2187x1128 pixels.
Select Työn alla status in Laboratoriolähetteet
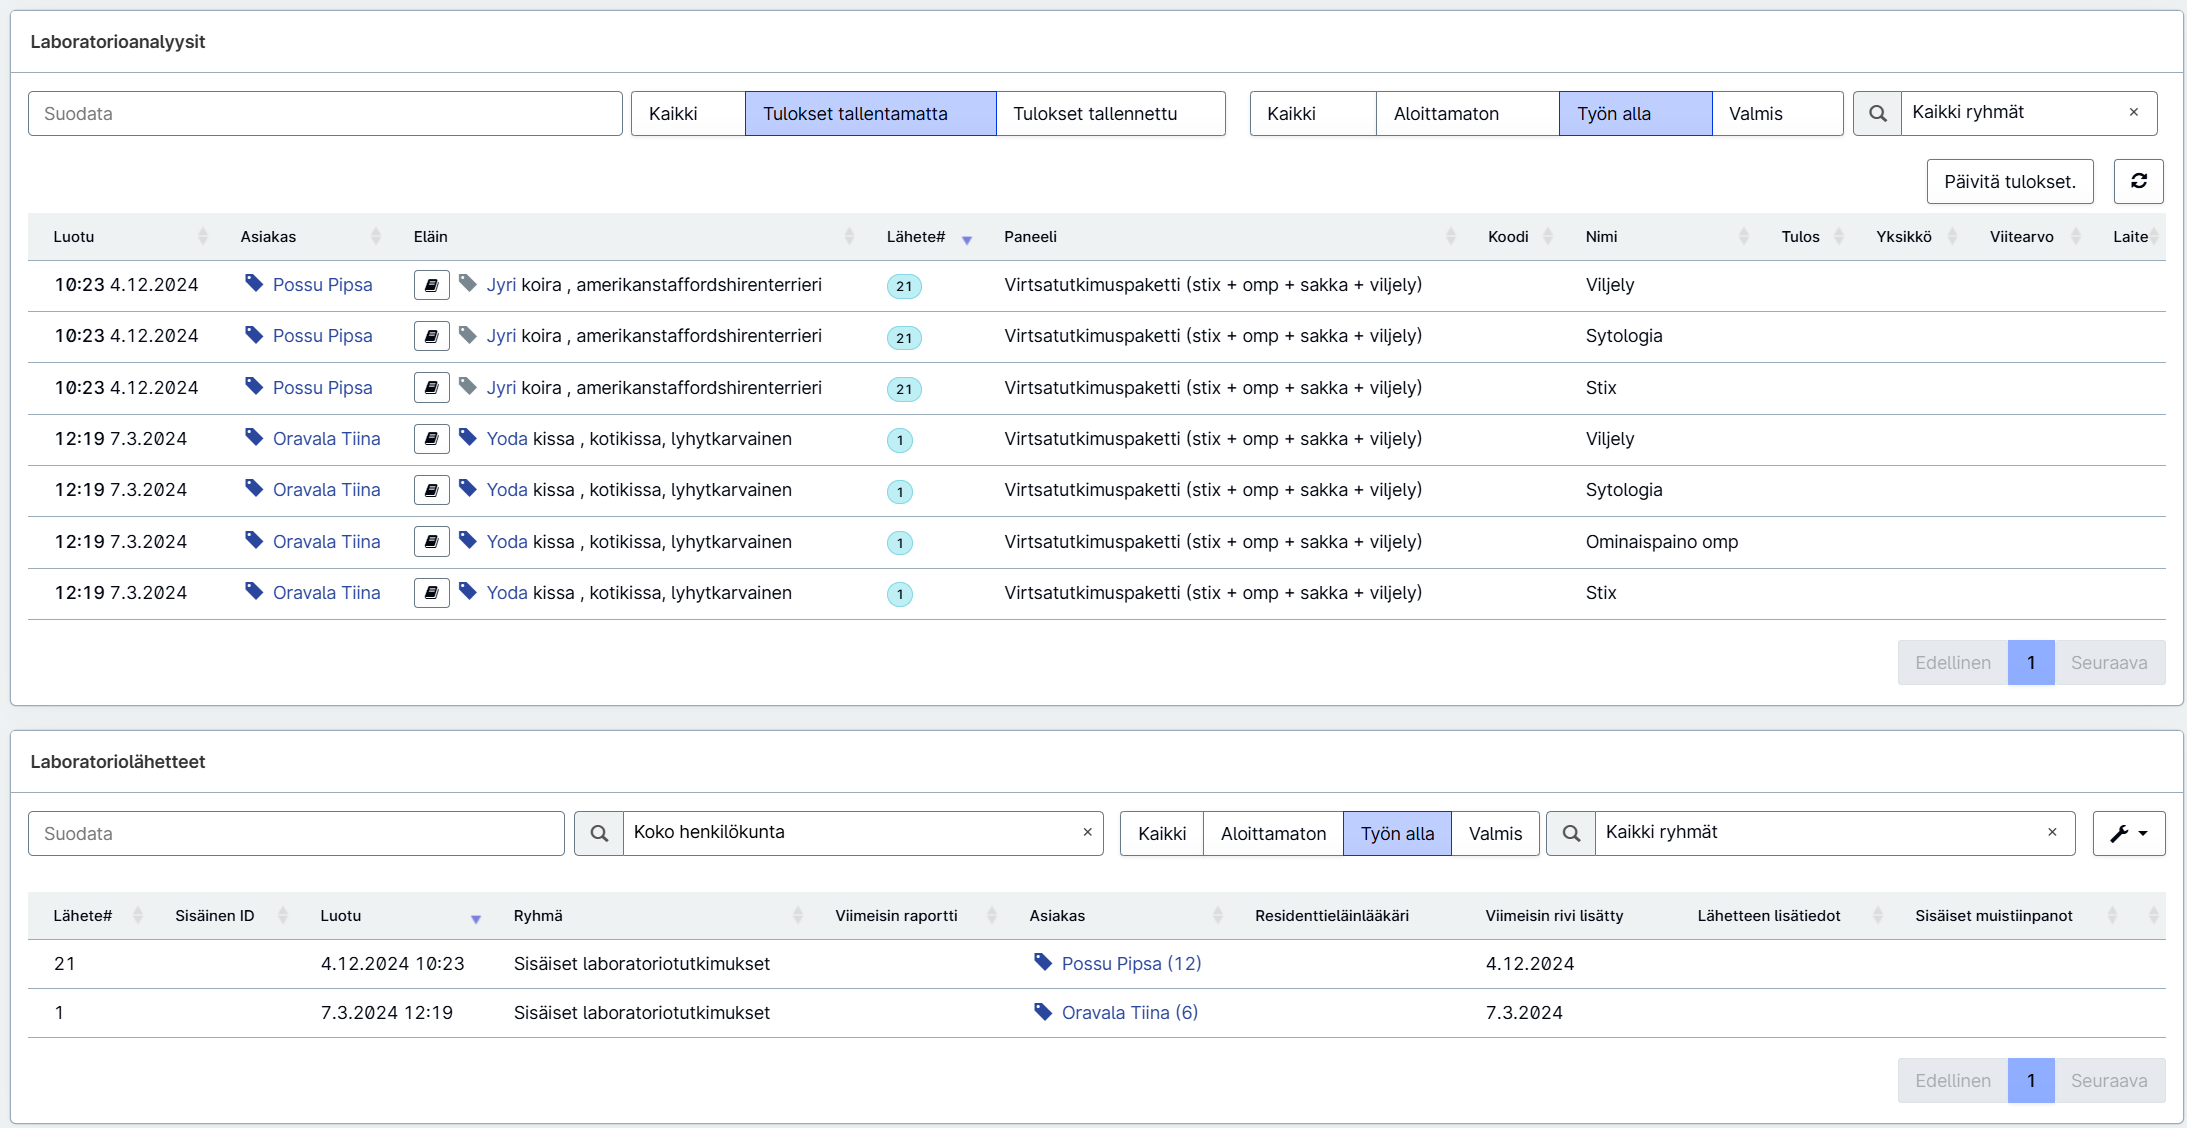tap(1397, 833)
